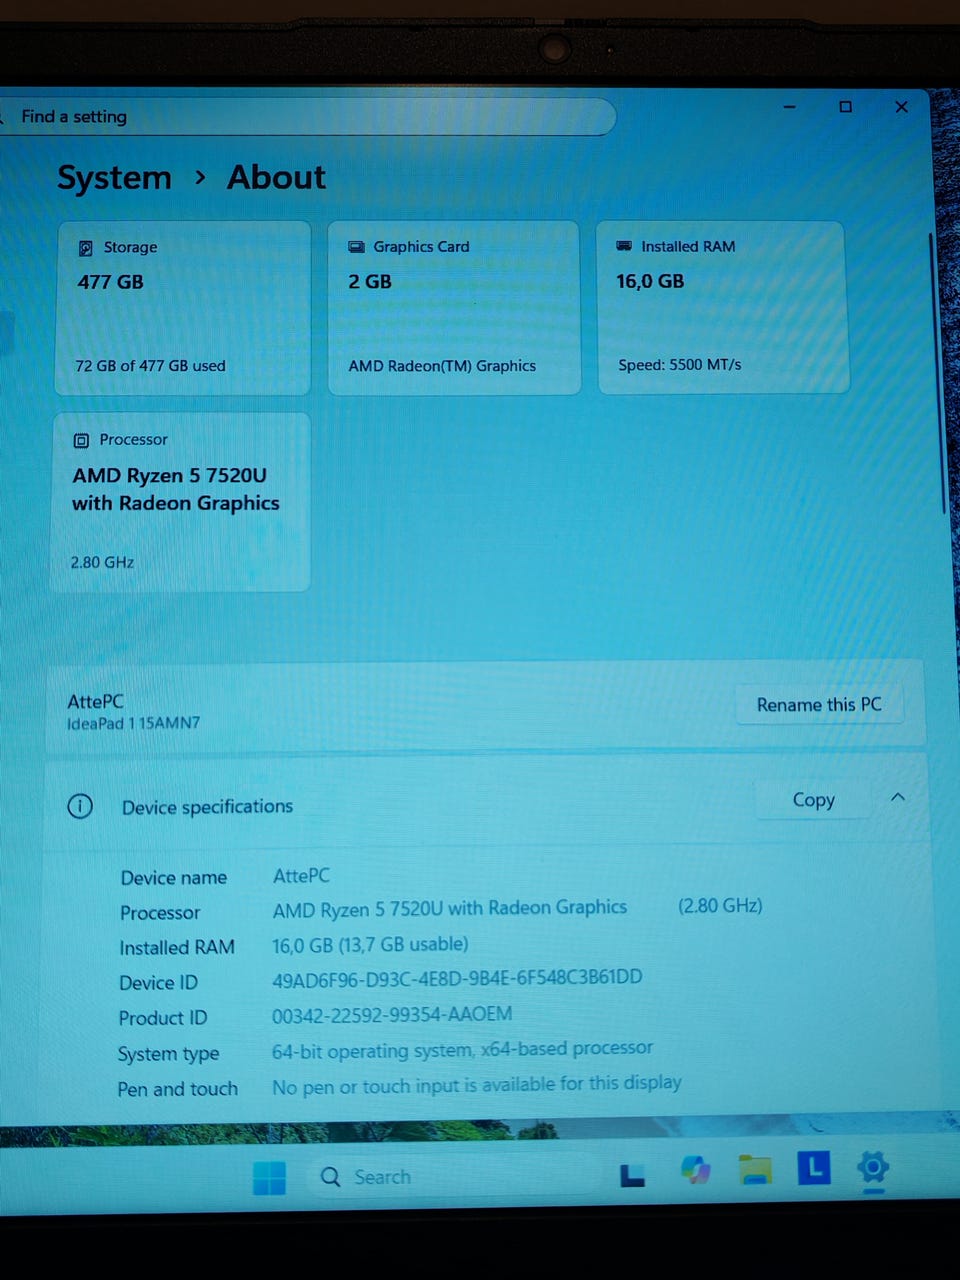Click the 16,0 GB (13,7 GB usable) text
Screen dimensions: 960x1280
point(370,944)
